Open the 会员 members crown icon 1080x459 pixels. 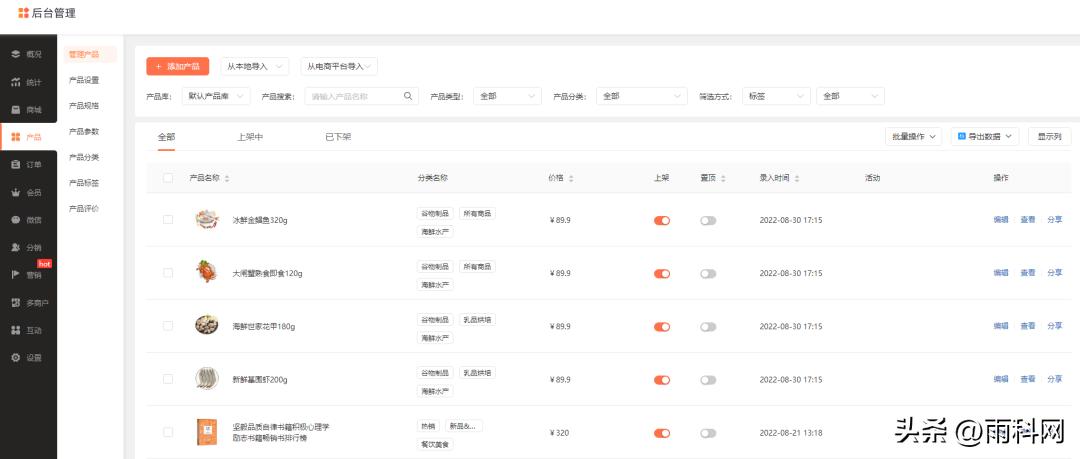click(x=16, y=192)
